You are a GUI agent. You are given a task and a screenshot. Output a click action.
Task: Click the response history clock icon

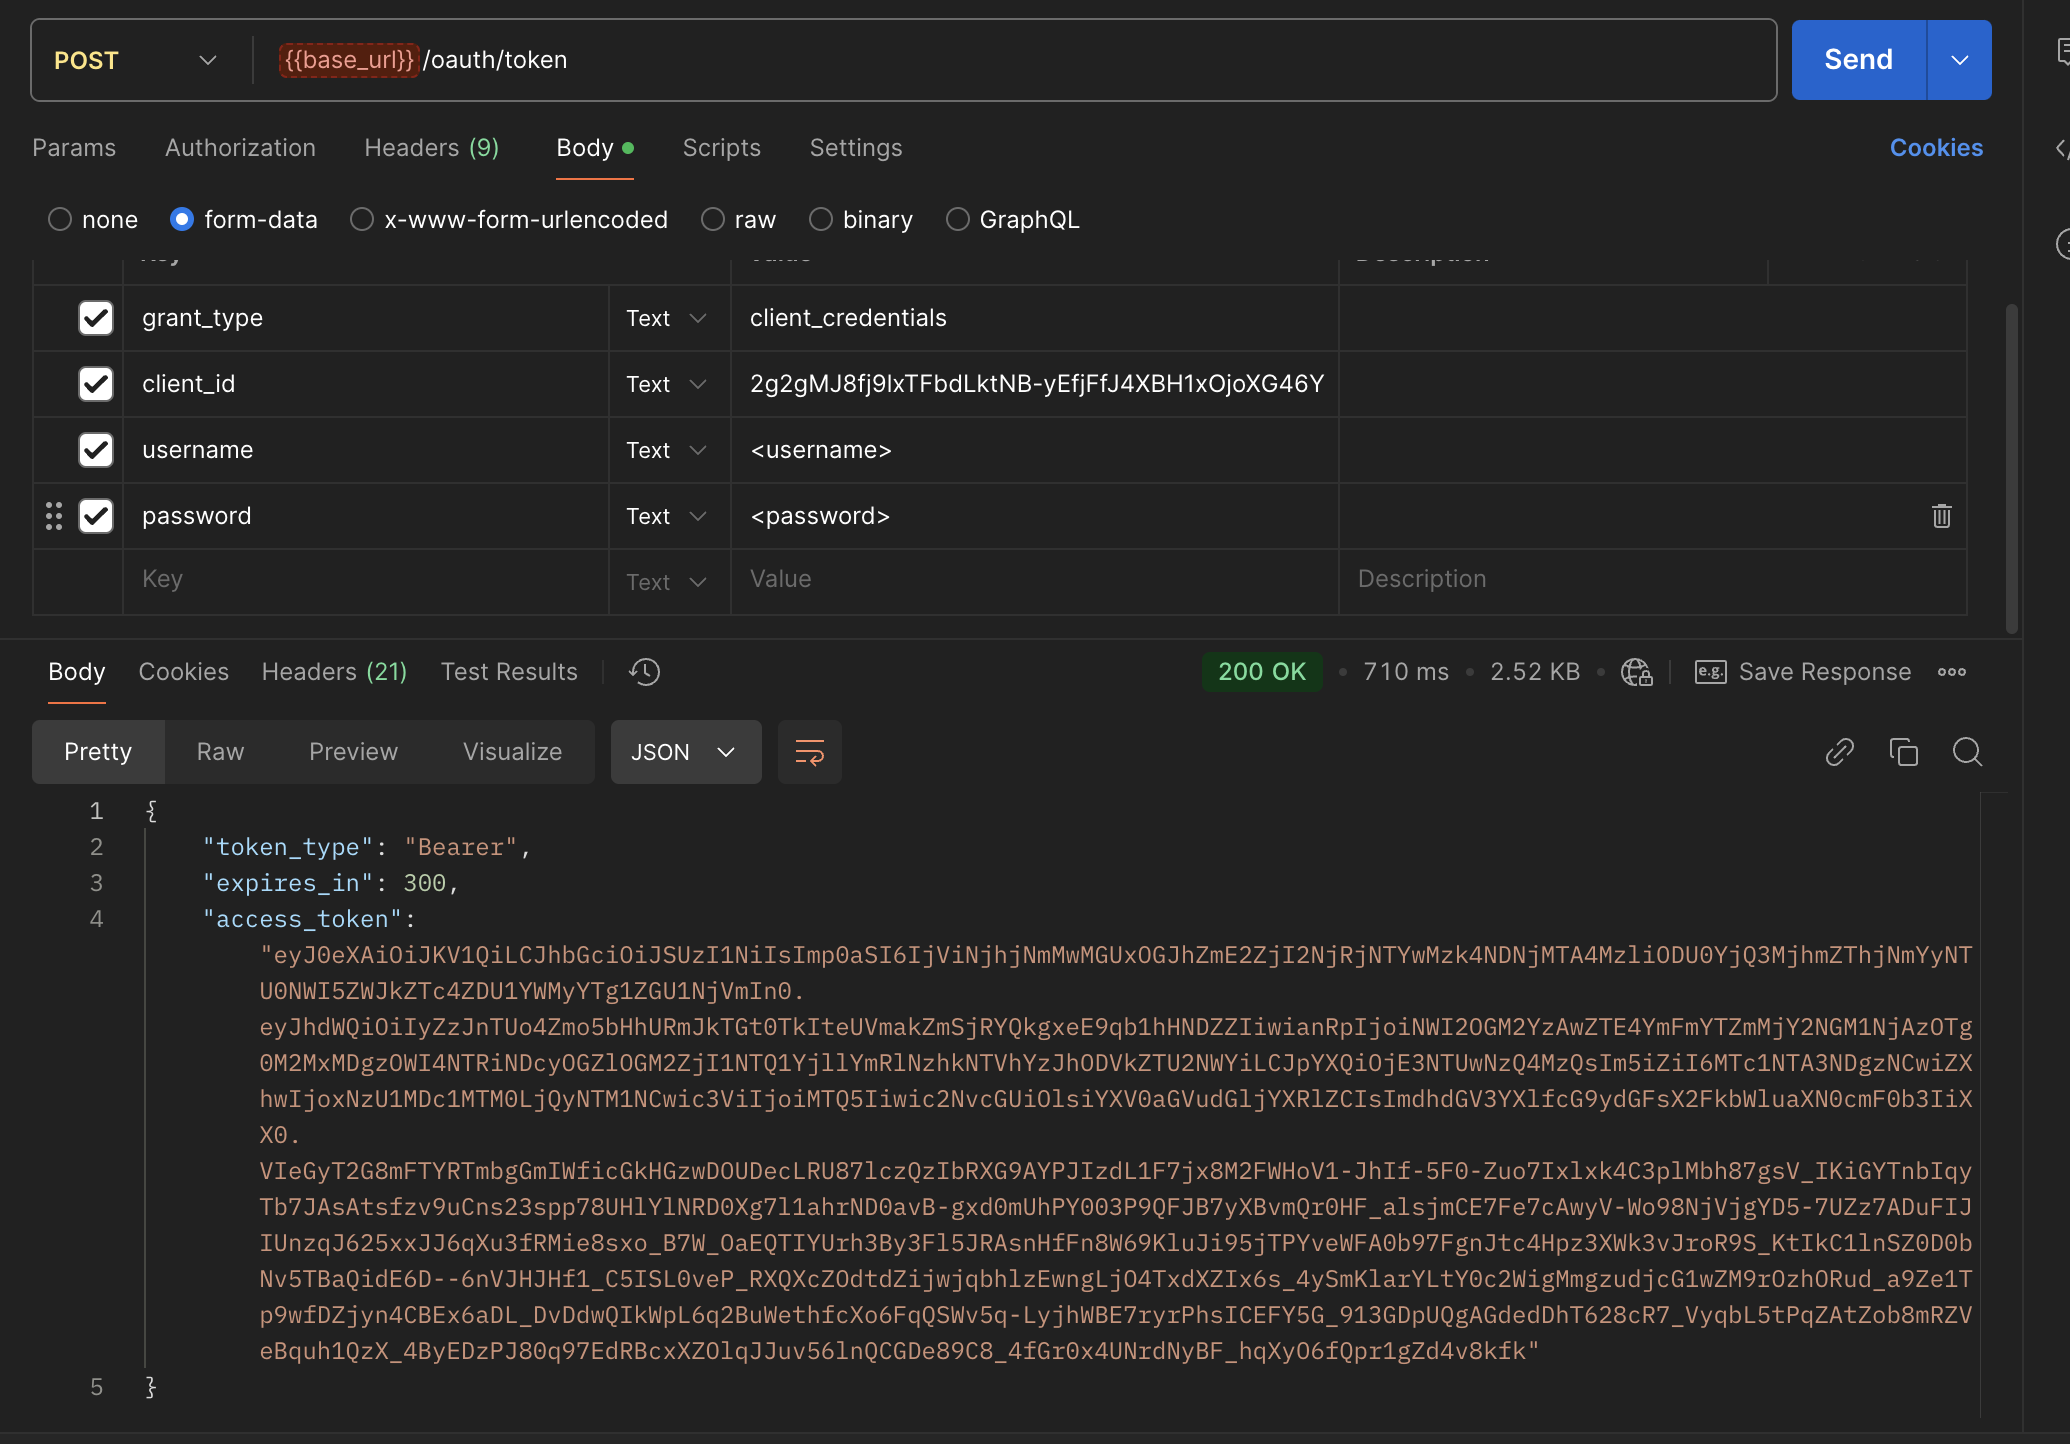(645, 672)
